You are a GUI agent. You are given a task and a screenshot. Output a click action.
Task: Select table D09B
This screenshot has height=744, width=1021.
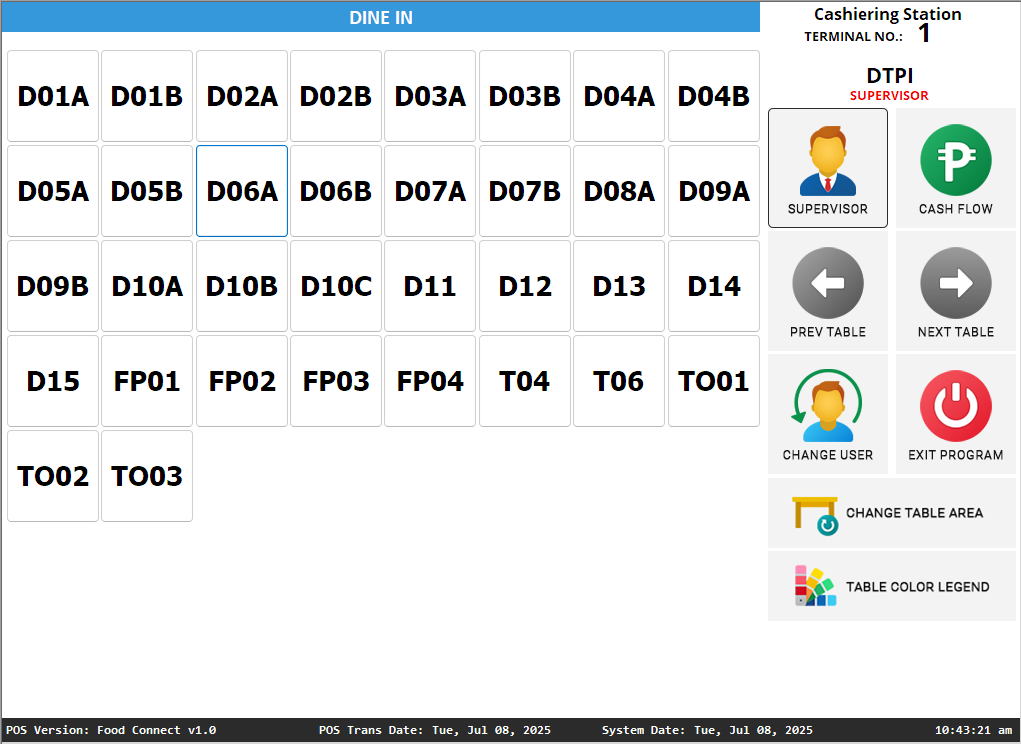pos(53,286)
